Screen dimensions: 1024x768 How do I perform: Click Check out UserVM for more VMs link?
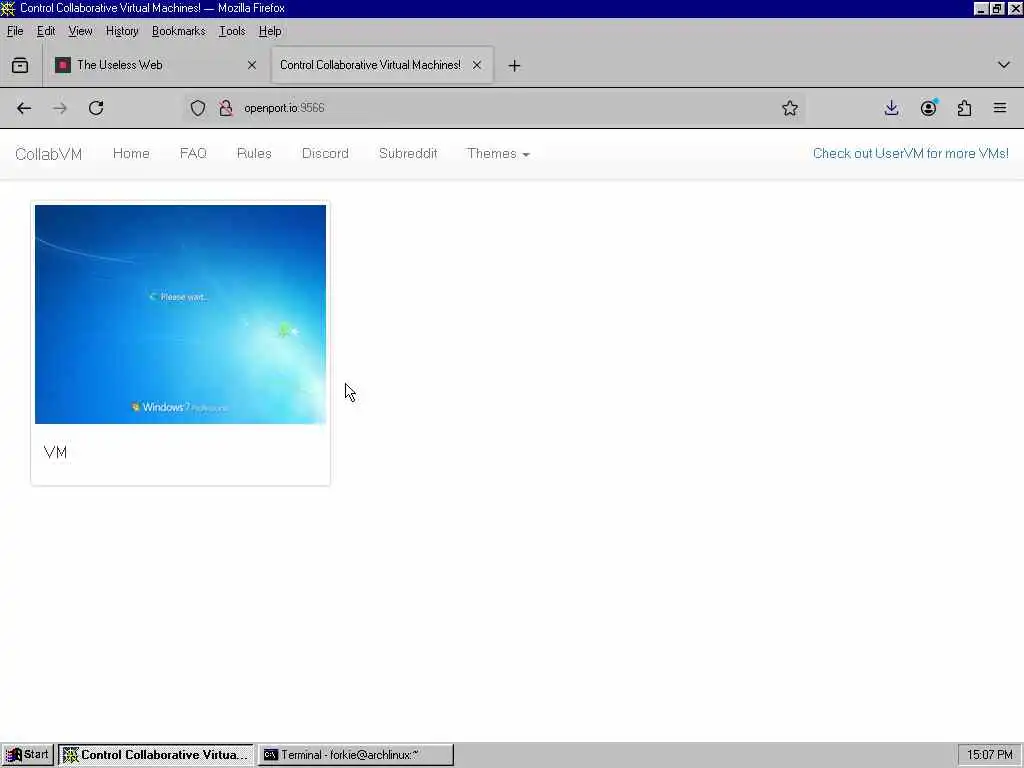point(910,153)
